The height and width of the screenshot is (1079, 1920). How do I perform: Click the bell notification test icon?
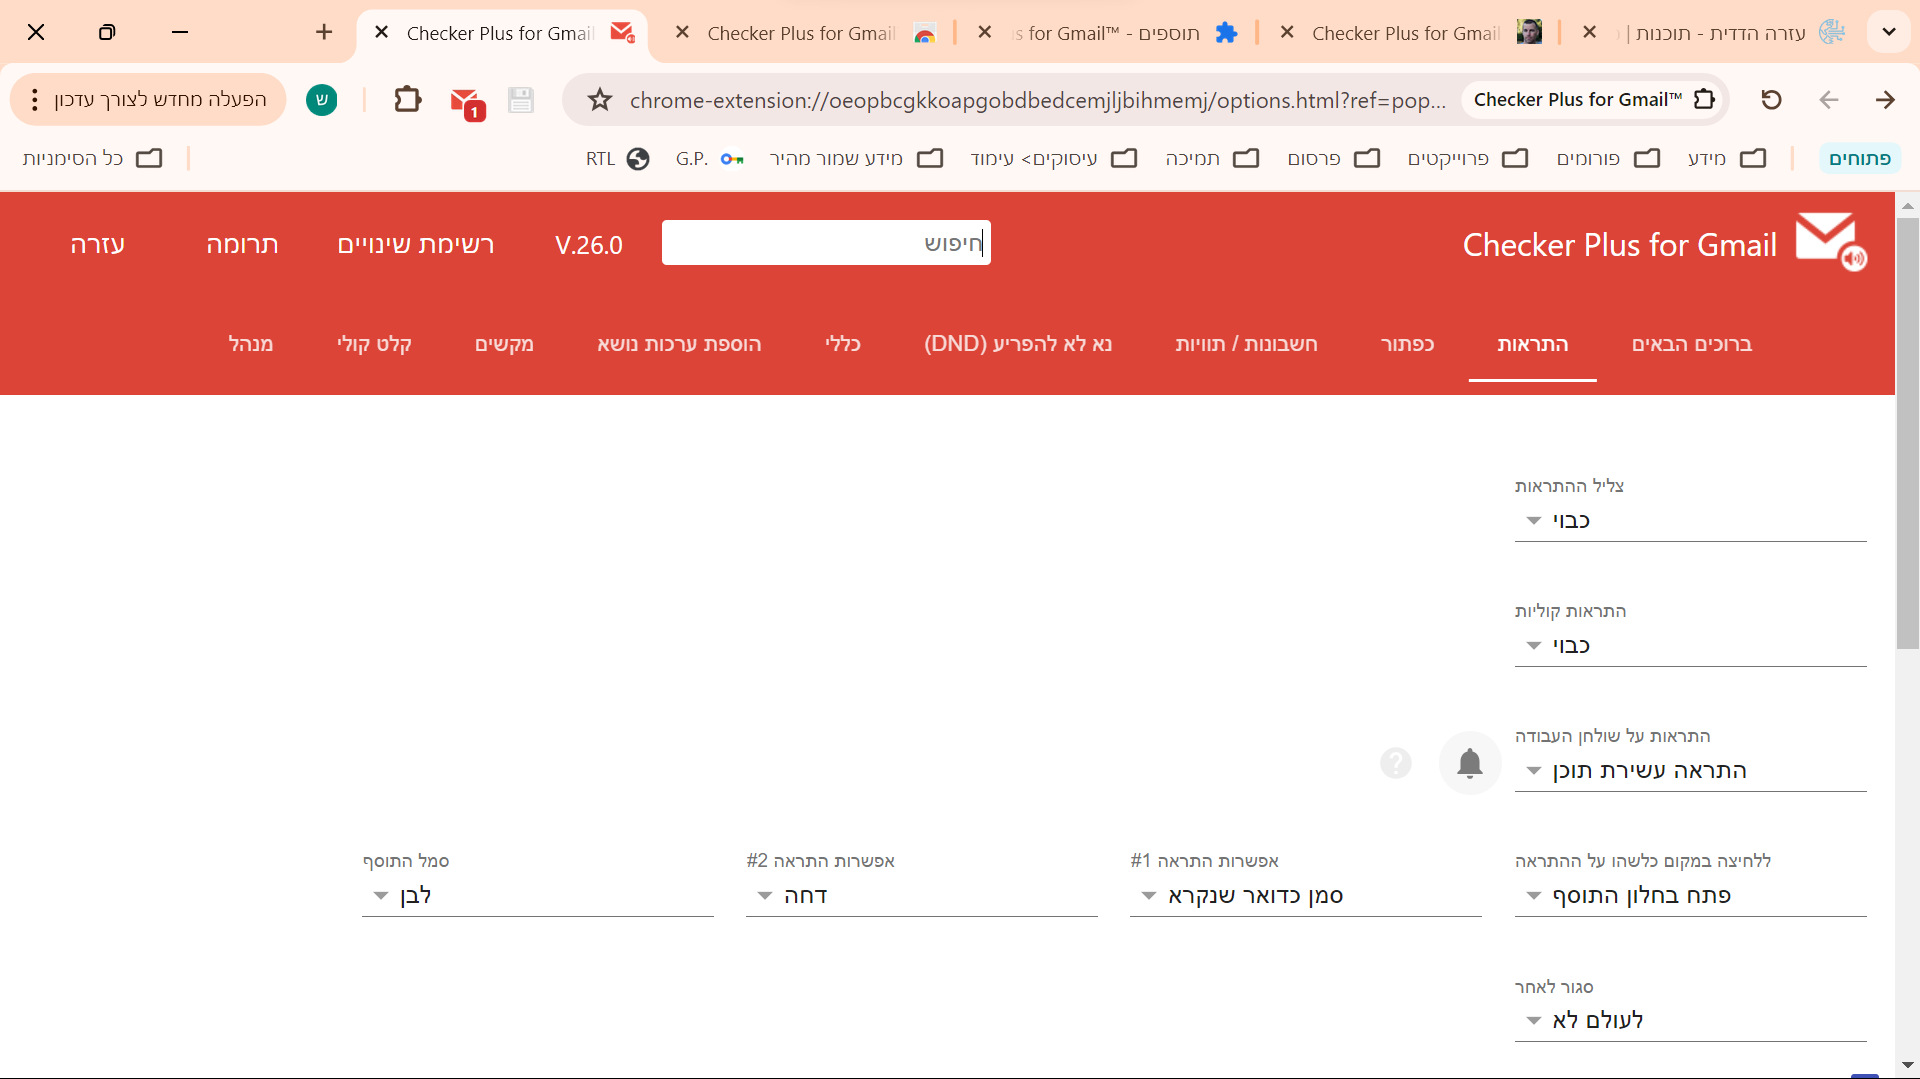tap(1469, 764)
